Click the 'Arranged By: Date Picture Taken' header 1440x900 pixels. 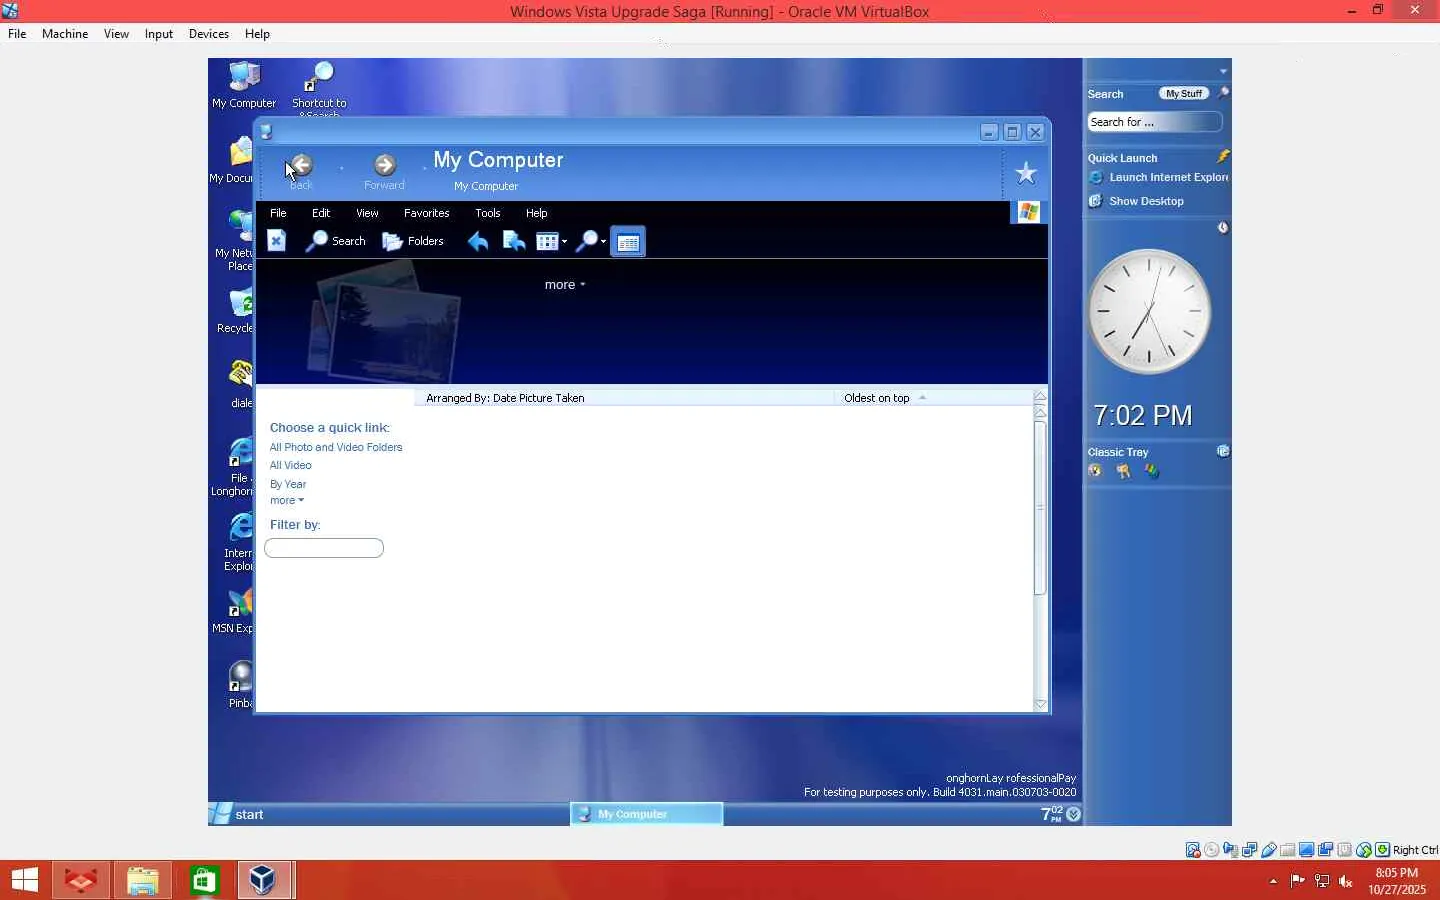pyautogui.click(x=505, y=398)
